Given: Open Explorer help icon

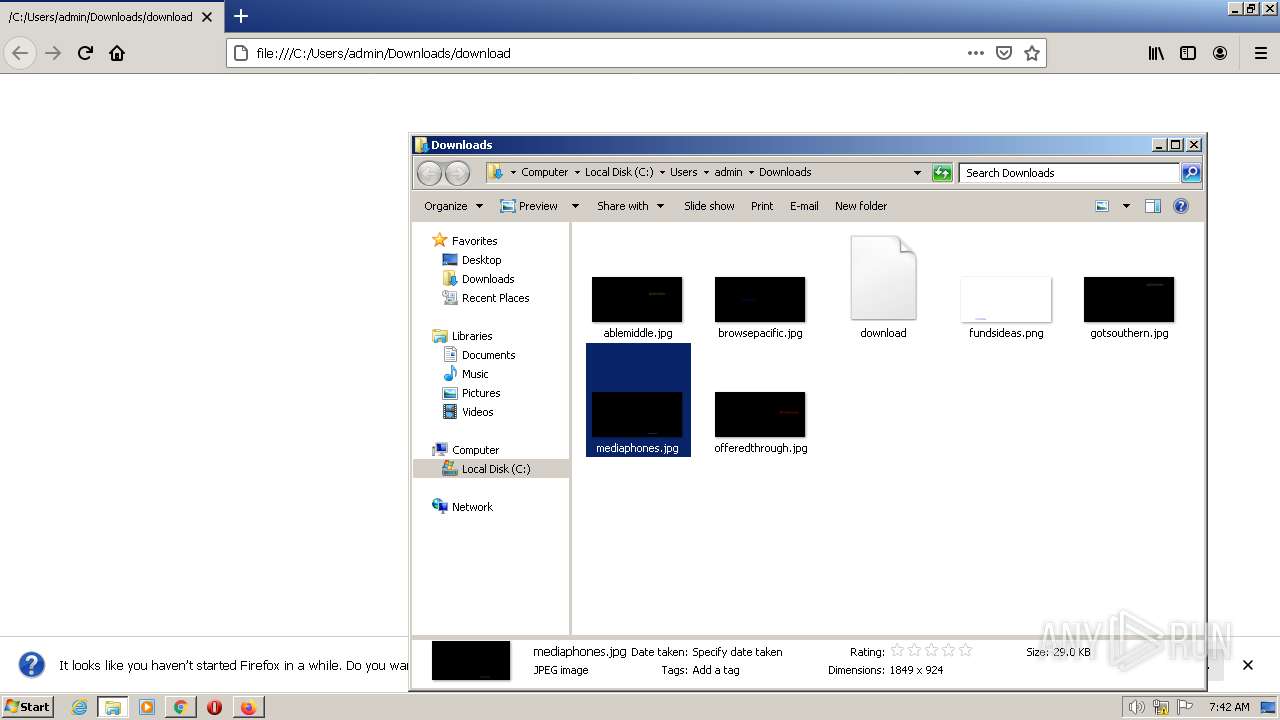Looking at the screenshot, I should click(1181, 206).
